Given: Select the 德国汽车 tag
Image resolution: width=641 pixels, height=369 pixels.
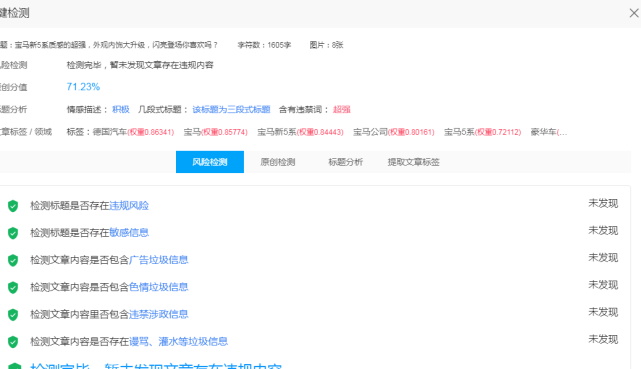Looking at the screenshot, I should point(133,132).
